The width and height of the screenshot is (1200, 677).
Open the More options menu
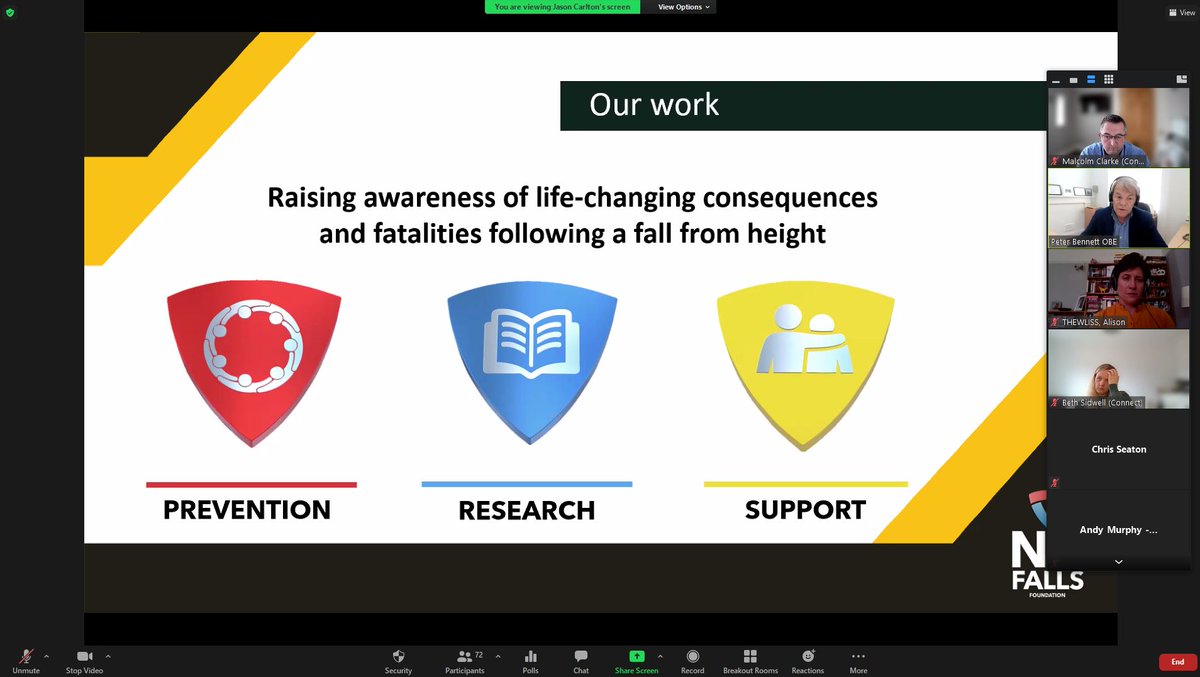click(858, 661)
